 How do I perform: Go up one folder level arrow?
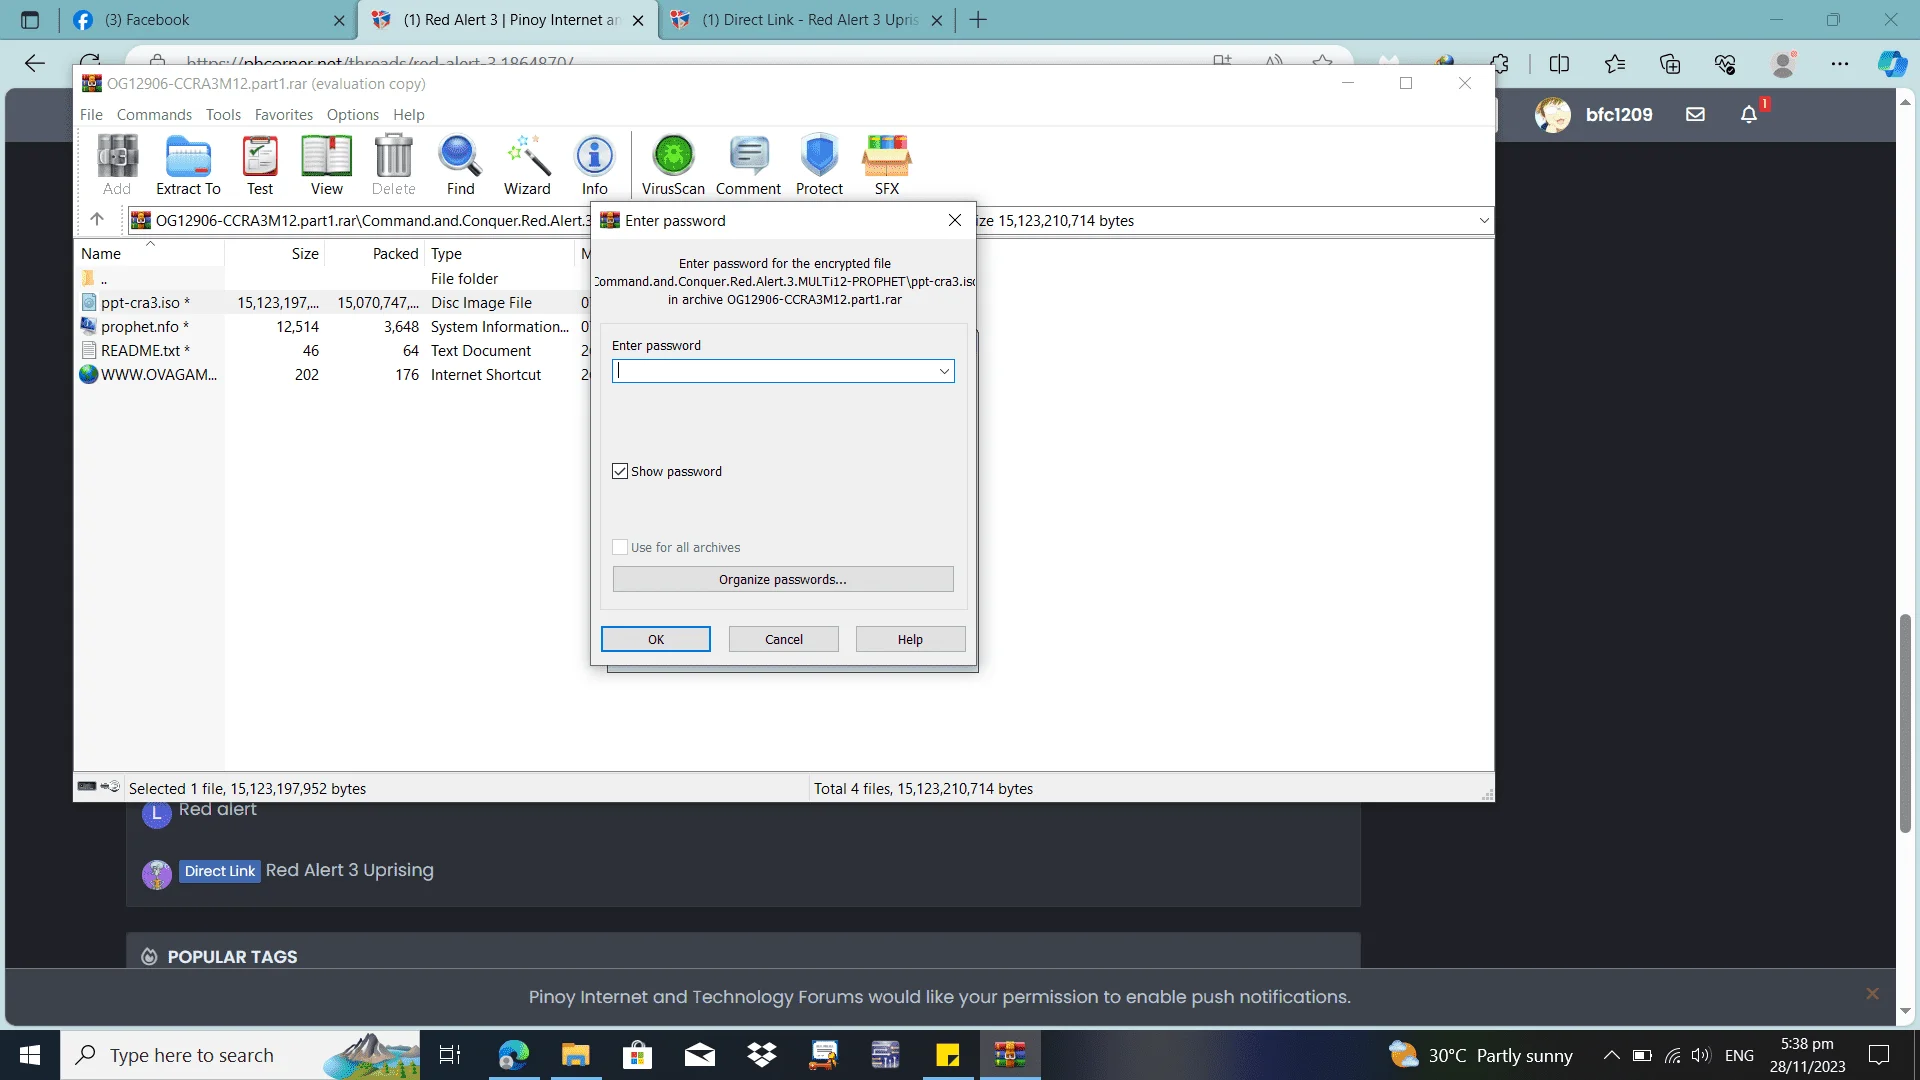click(x=97, y=220)
